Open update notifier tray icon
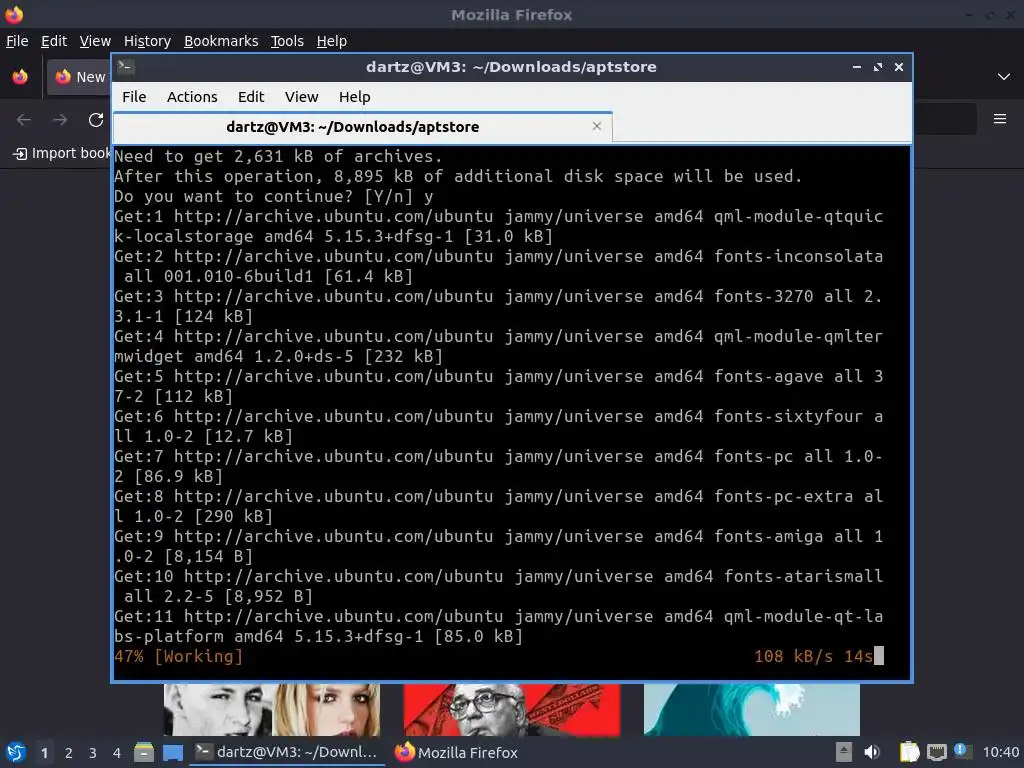Image resolution: width=1024 pixels, height=768 pixels. click(963, 751)
